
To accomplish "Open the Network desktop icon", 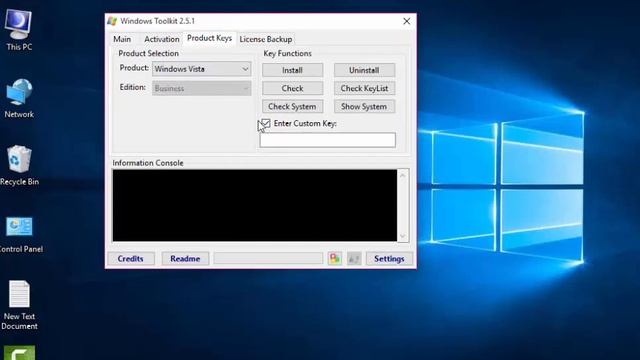I will click(19, 98).
